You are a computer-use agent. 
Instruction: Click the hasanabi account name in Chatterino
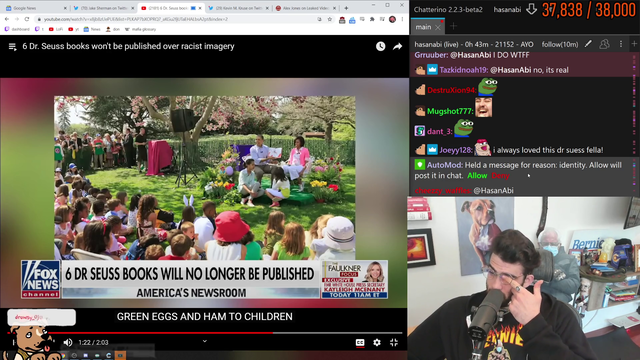(507, 9)
